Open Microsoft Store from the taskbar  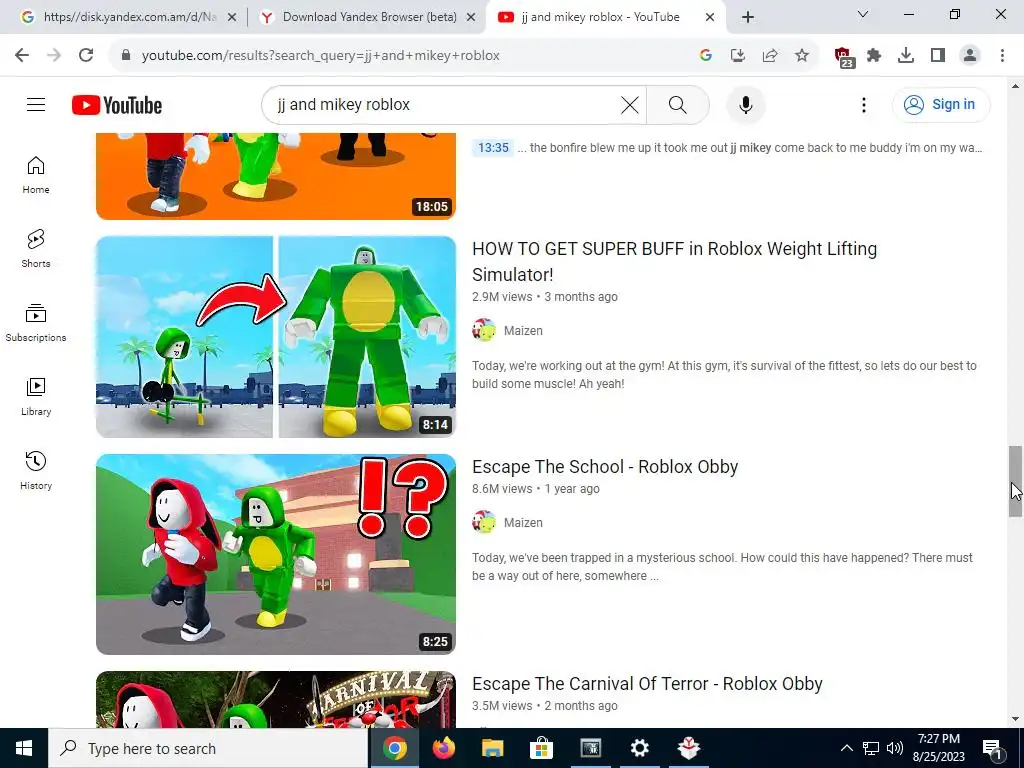[x=541, y=748]
